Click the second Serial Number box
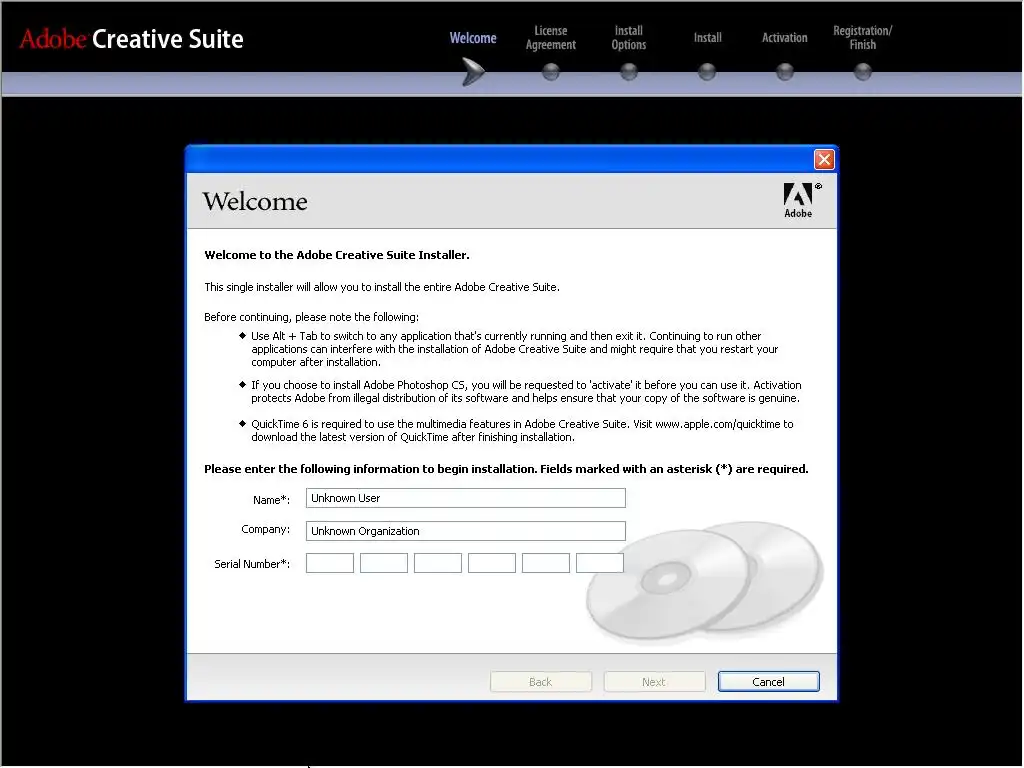 click(x=384, y=563)
